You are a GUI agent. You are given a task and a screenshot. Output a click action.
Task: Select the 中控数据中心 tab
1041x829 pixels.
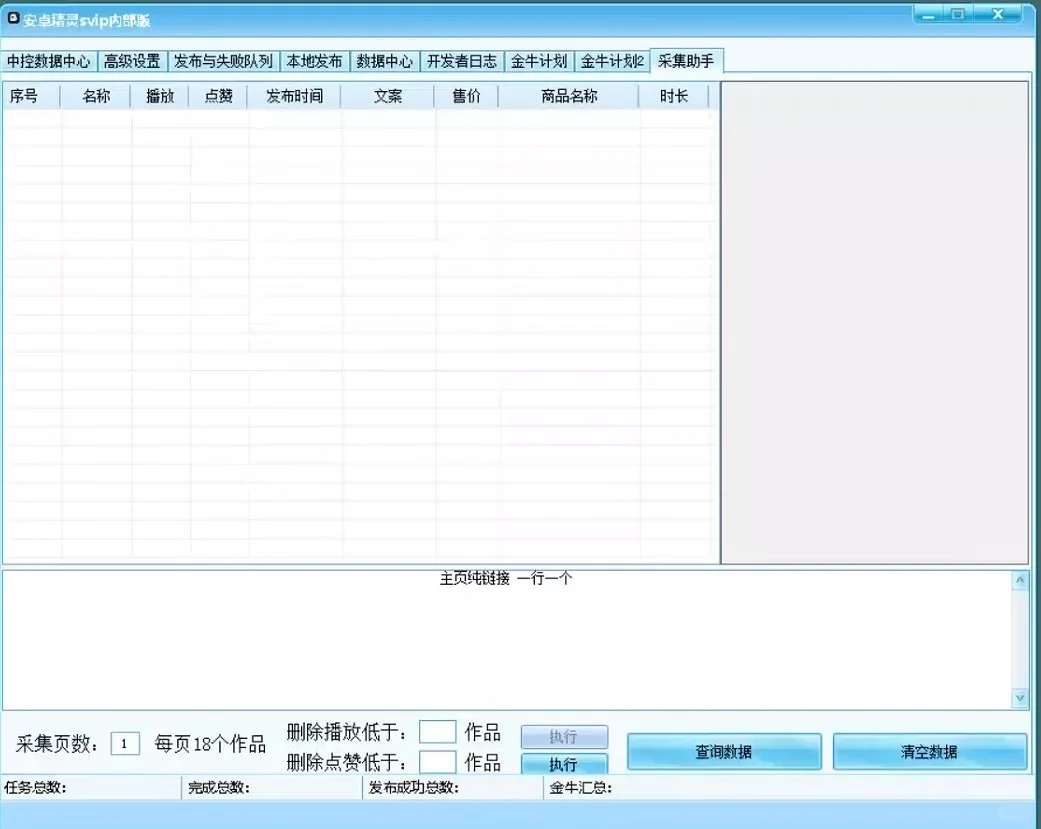click(x=49, y=60)
